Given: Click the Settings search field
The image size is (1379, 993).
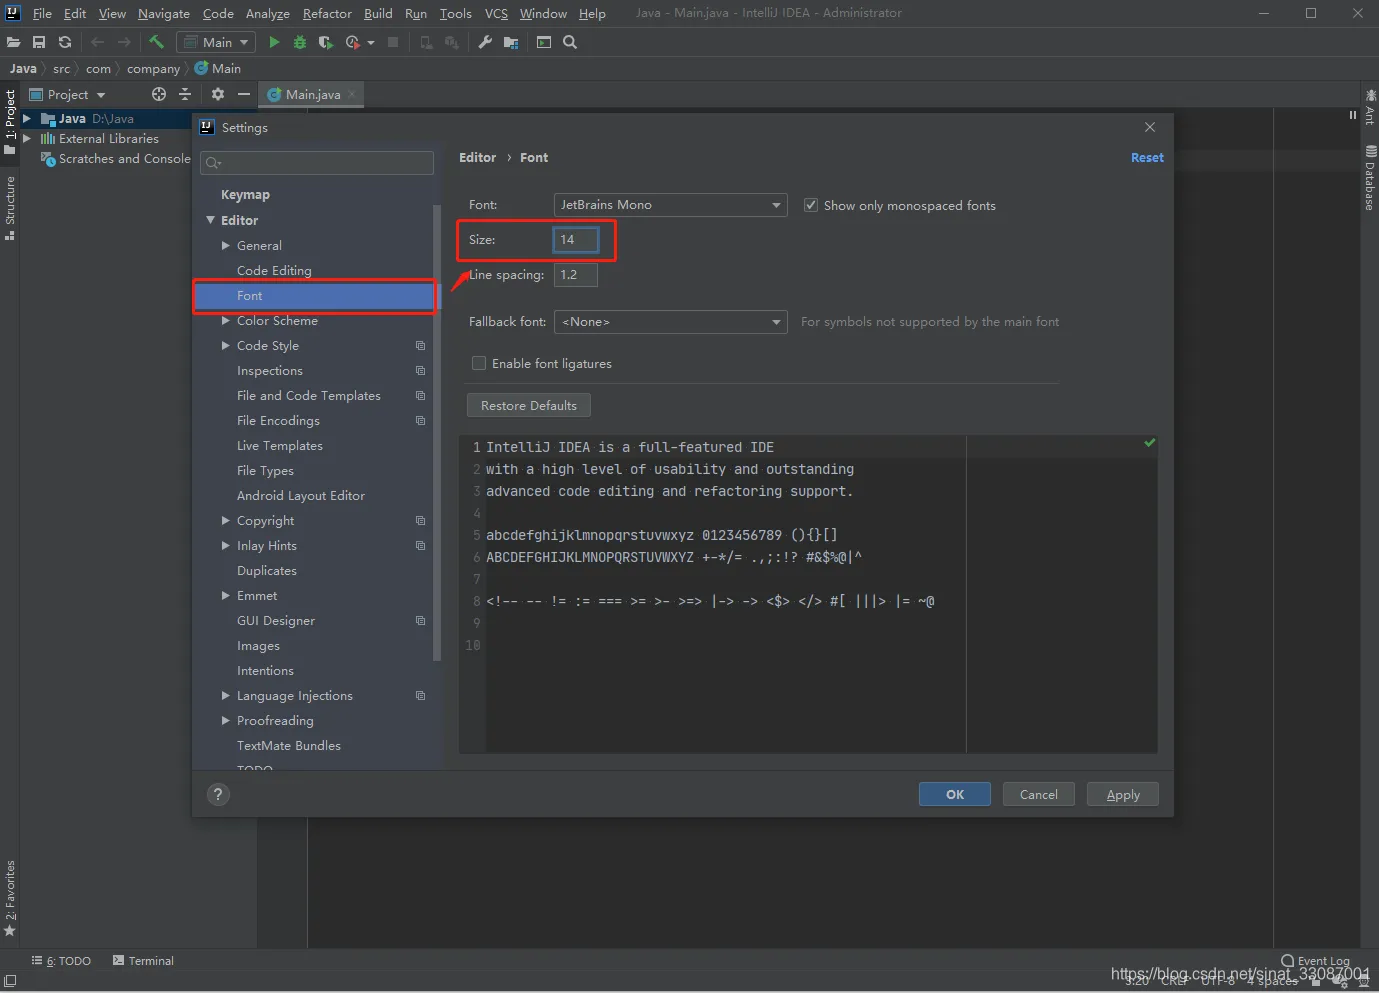Looking at the screenshot, I should pos(317,163).
